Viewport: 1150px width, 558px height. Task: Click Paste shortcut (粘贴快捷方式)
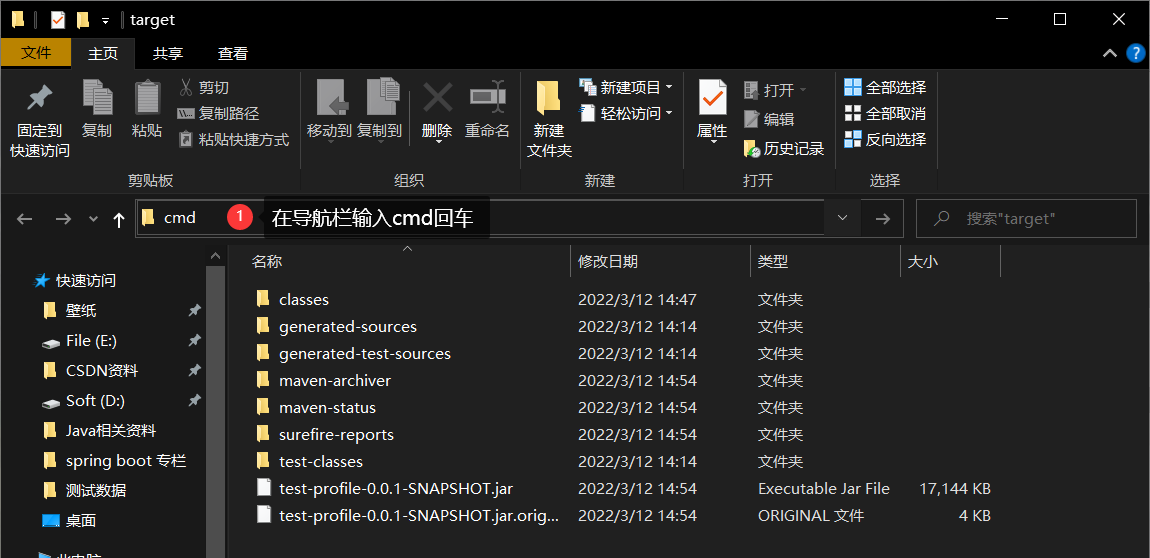[x=234, y=139]
